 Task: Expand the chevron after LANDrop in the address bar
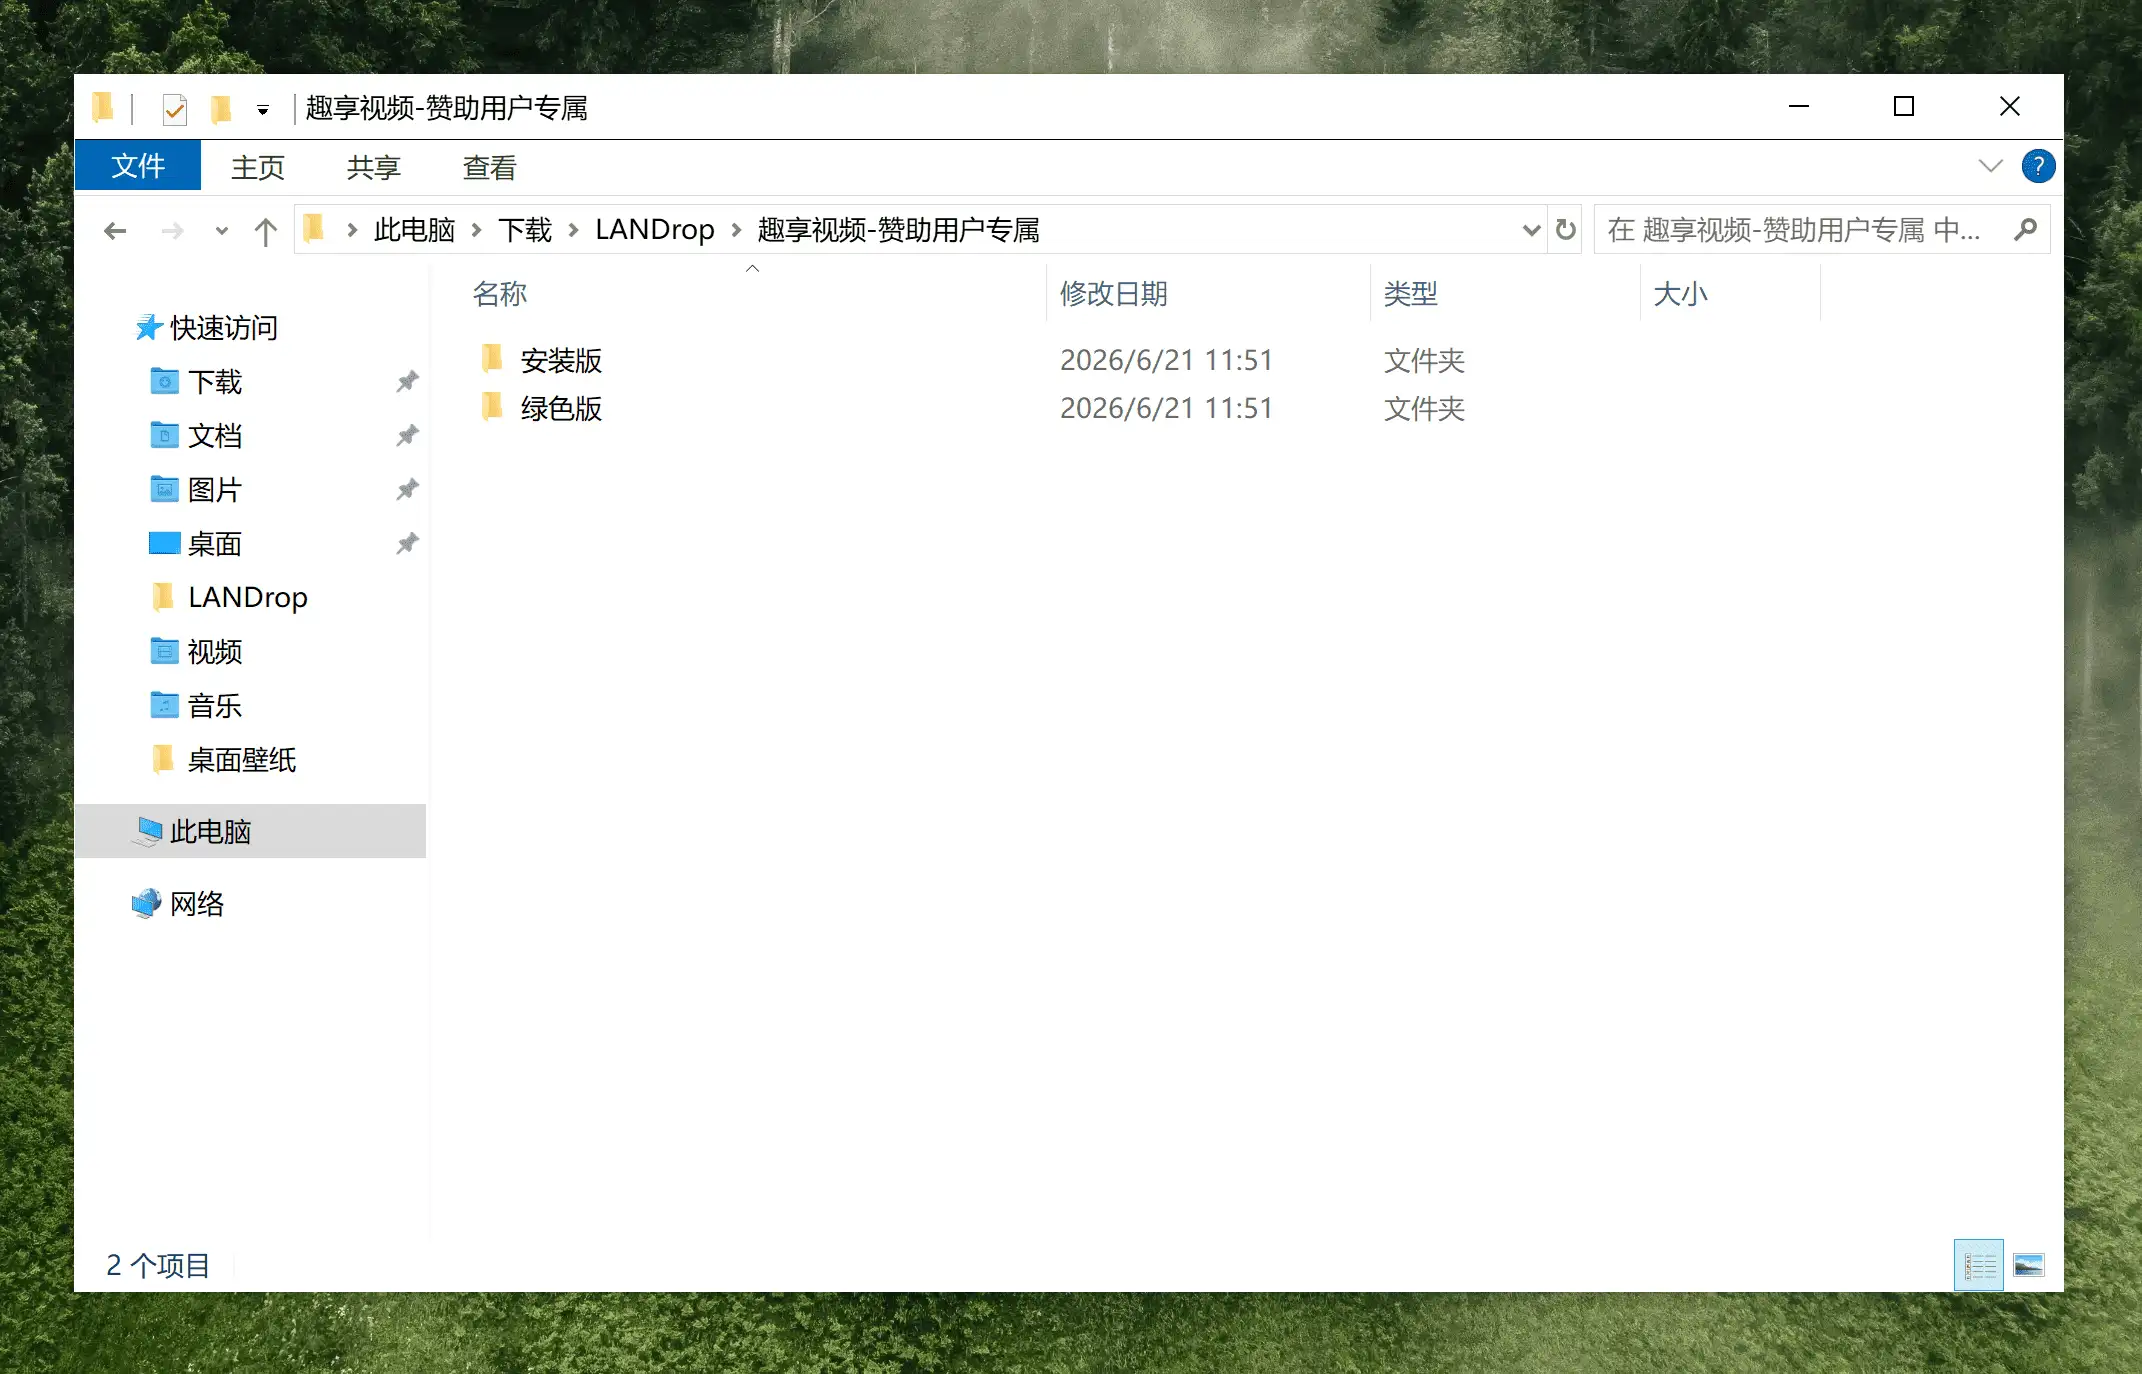[737, 230]
